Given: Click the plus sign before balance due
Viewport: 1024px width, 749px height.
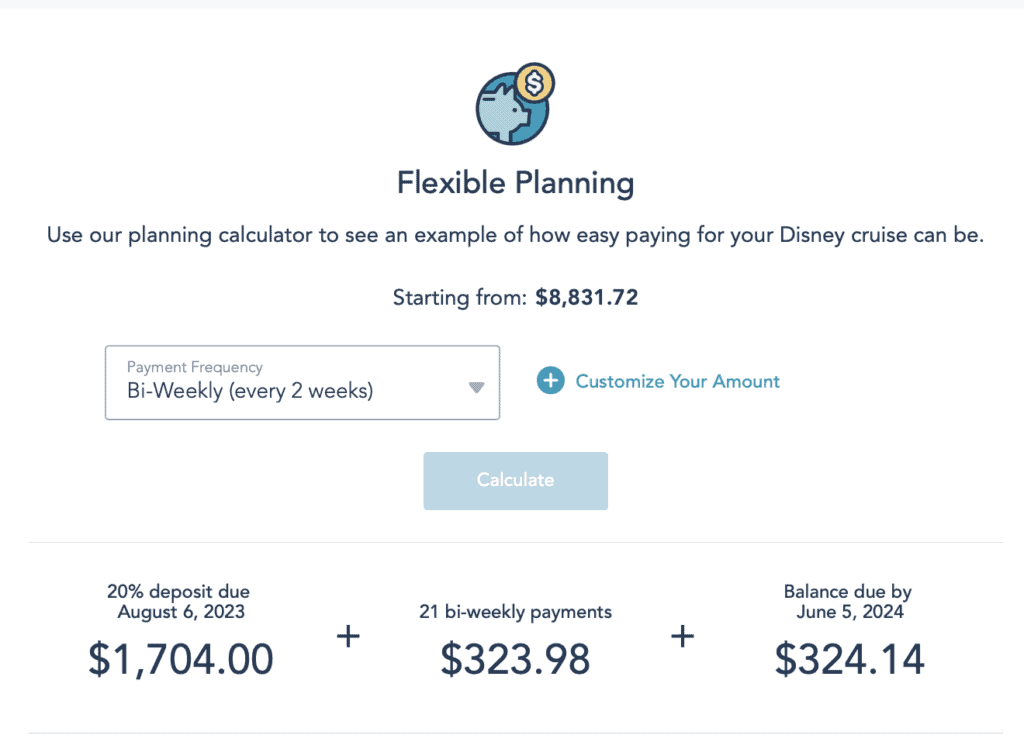Looking at the screenshot, I should click(x=682, y=636).
